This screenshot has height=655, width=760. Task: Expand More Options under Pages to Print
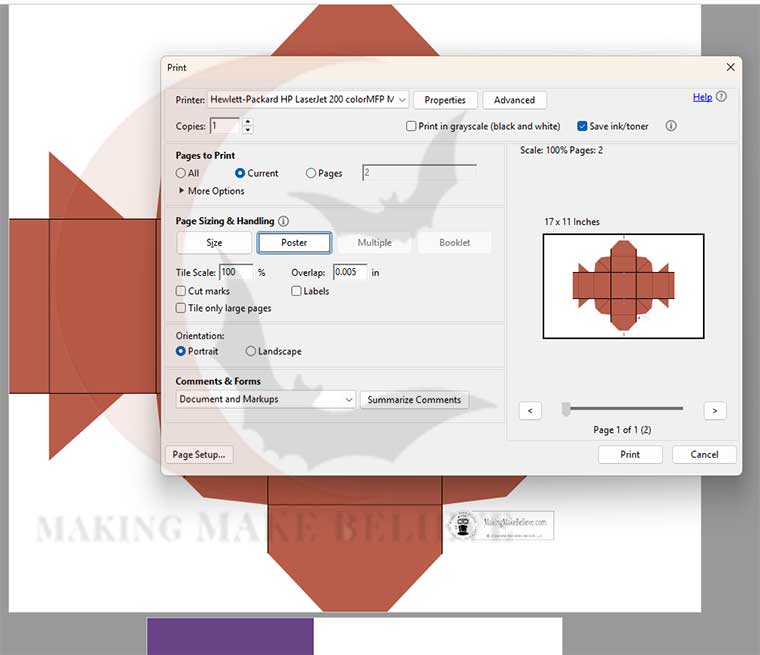(211, 191)
